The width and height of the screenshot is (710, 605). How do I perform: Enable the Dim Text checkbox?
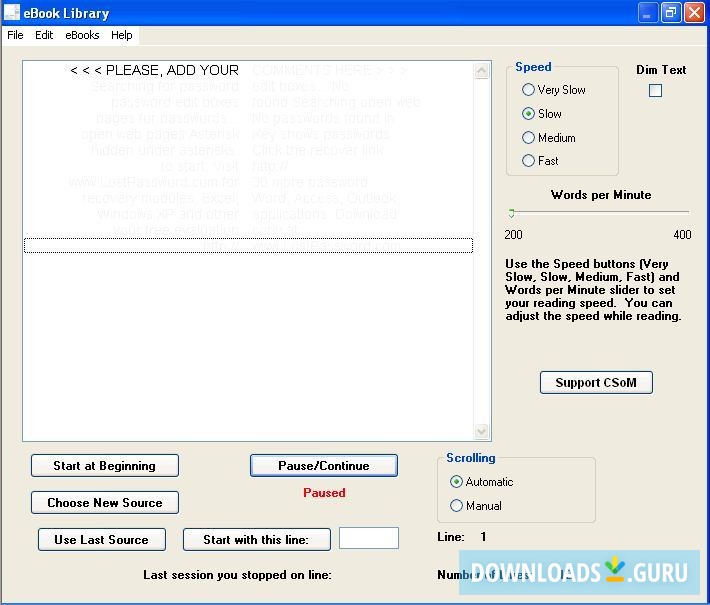pos(655,91)
